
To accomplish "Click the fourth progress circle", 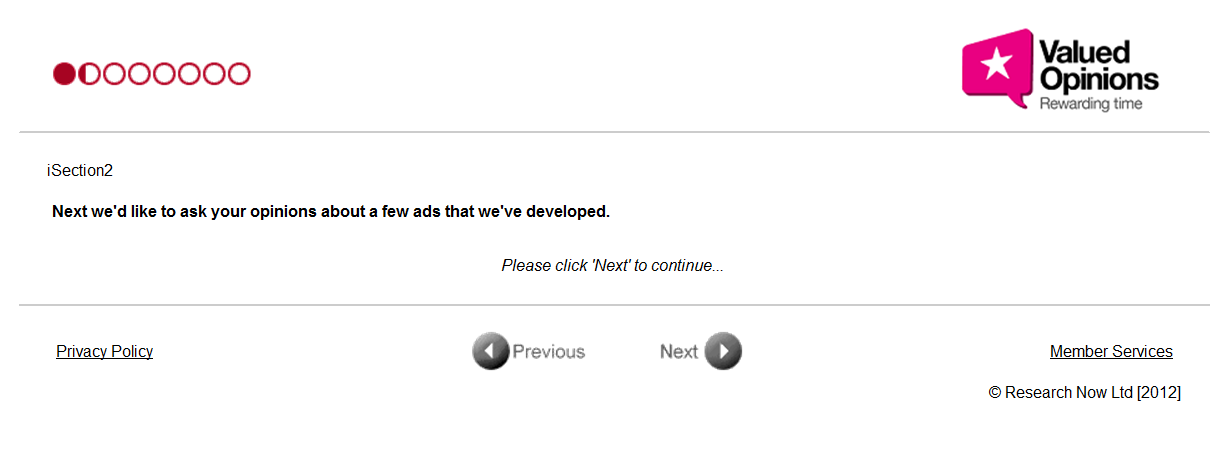I will (139, 74).
